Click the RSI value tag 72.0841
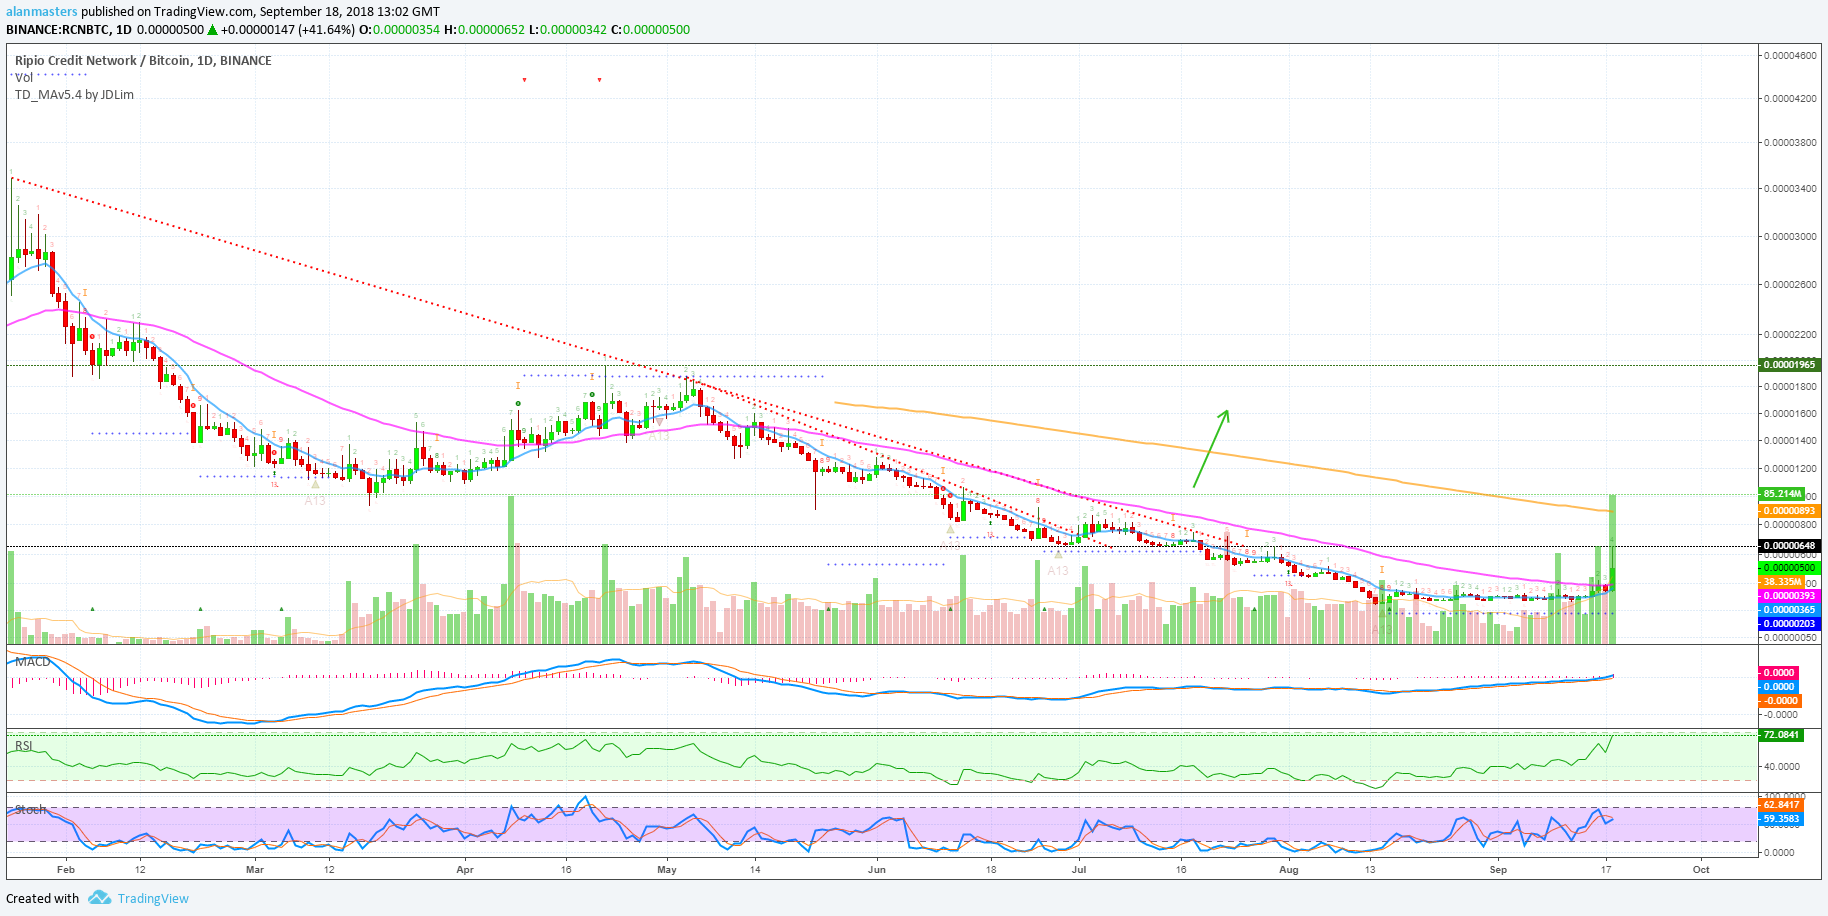The height and width of the screenshot is (916, 1828). click(x=1781, y=735)
